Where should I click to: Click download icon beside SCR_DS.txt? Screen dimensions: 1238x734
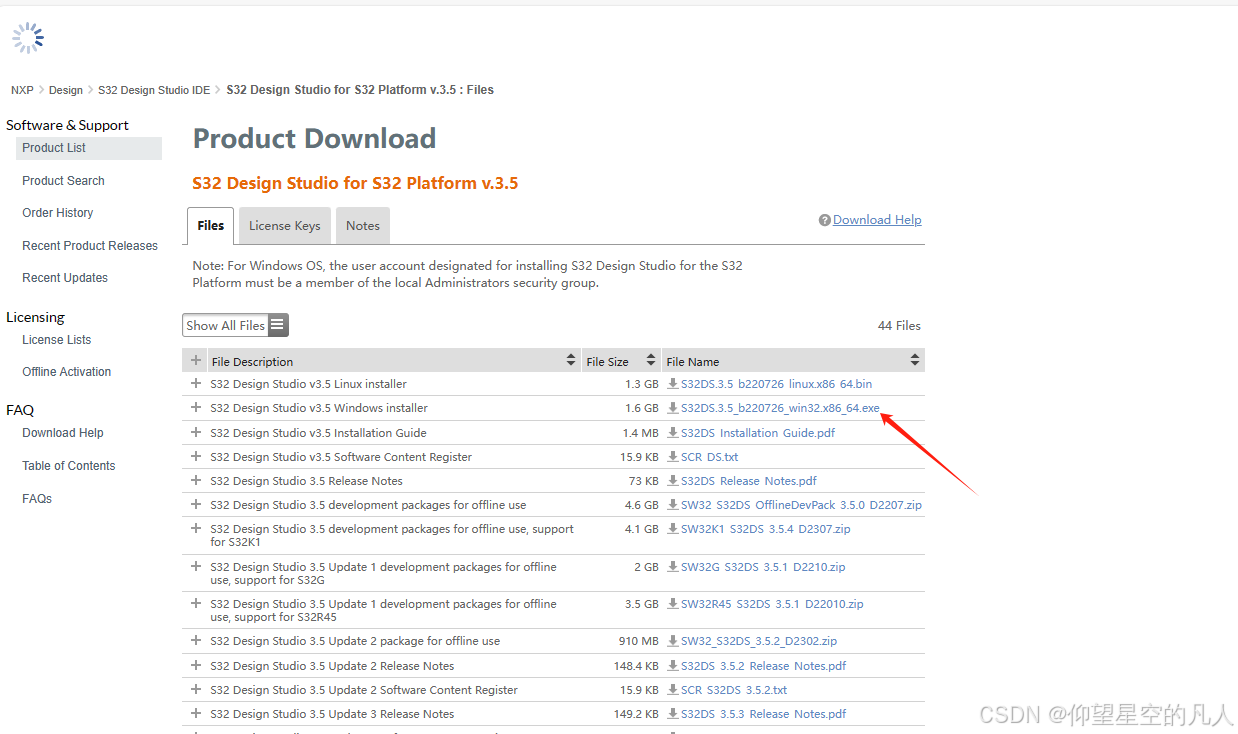point(673,457)
